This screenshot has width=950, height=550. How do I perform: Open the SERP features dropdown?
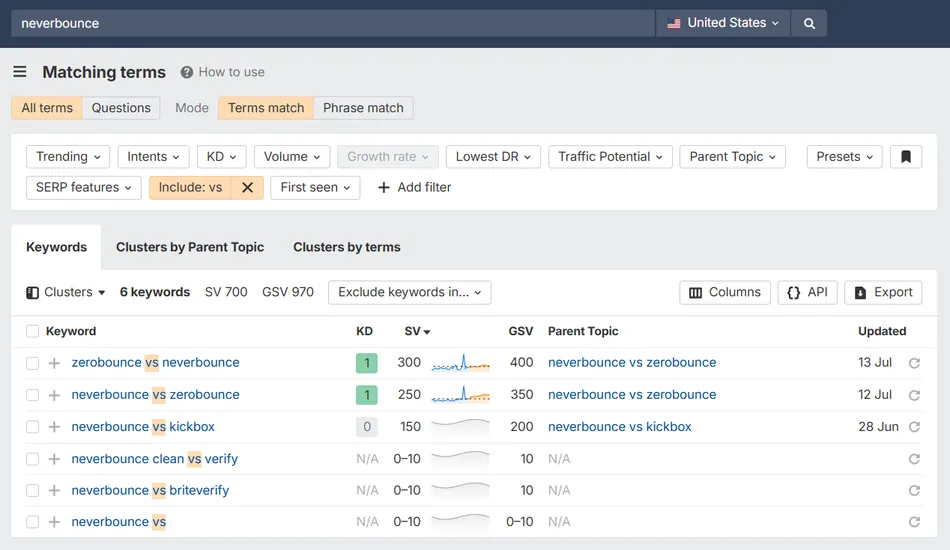(x=84, y=188)
